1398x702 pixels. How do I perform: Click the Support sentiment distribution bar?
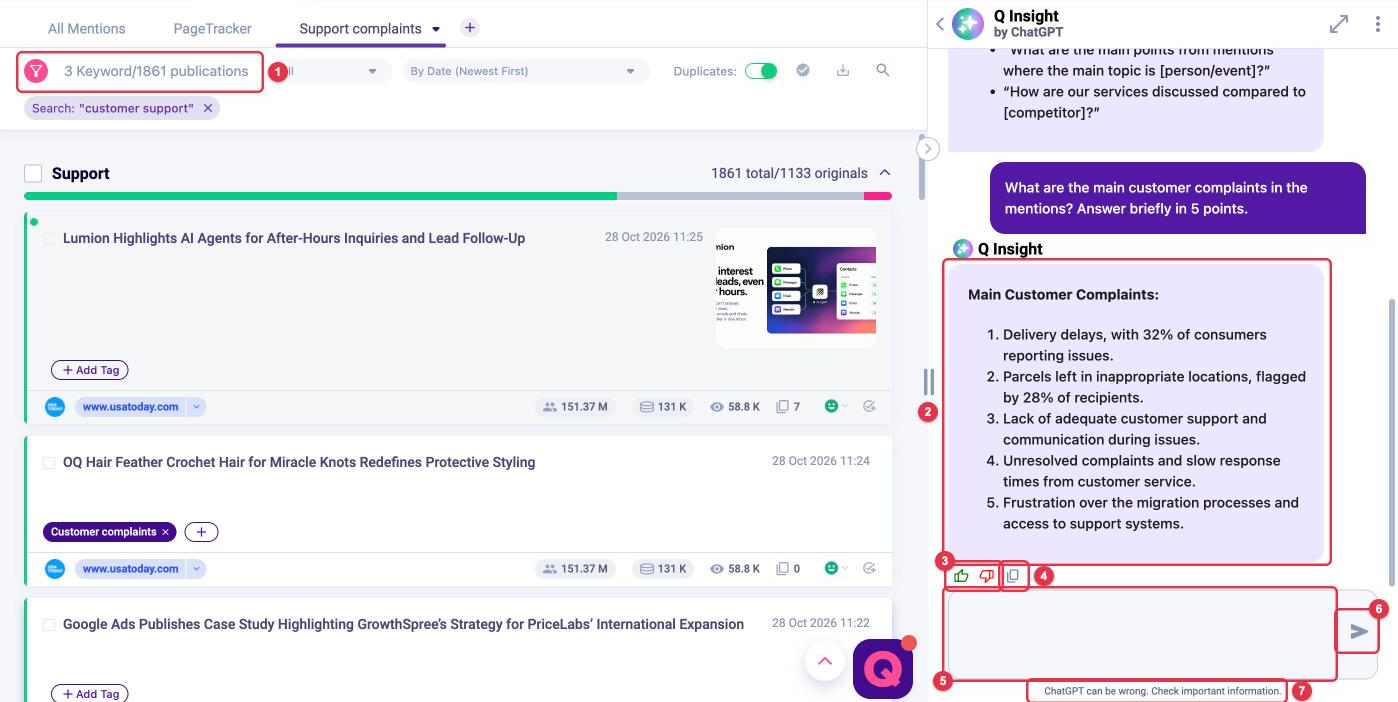pyautogui.click(x=458, y=196)
